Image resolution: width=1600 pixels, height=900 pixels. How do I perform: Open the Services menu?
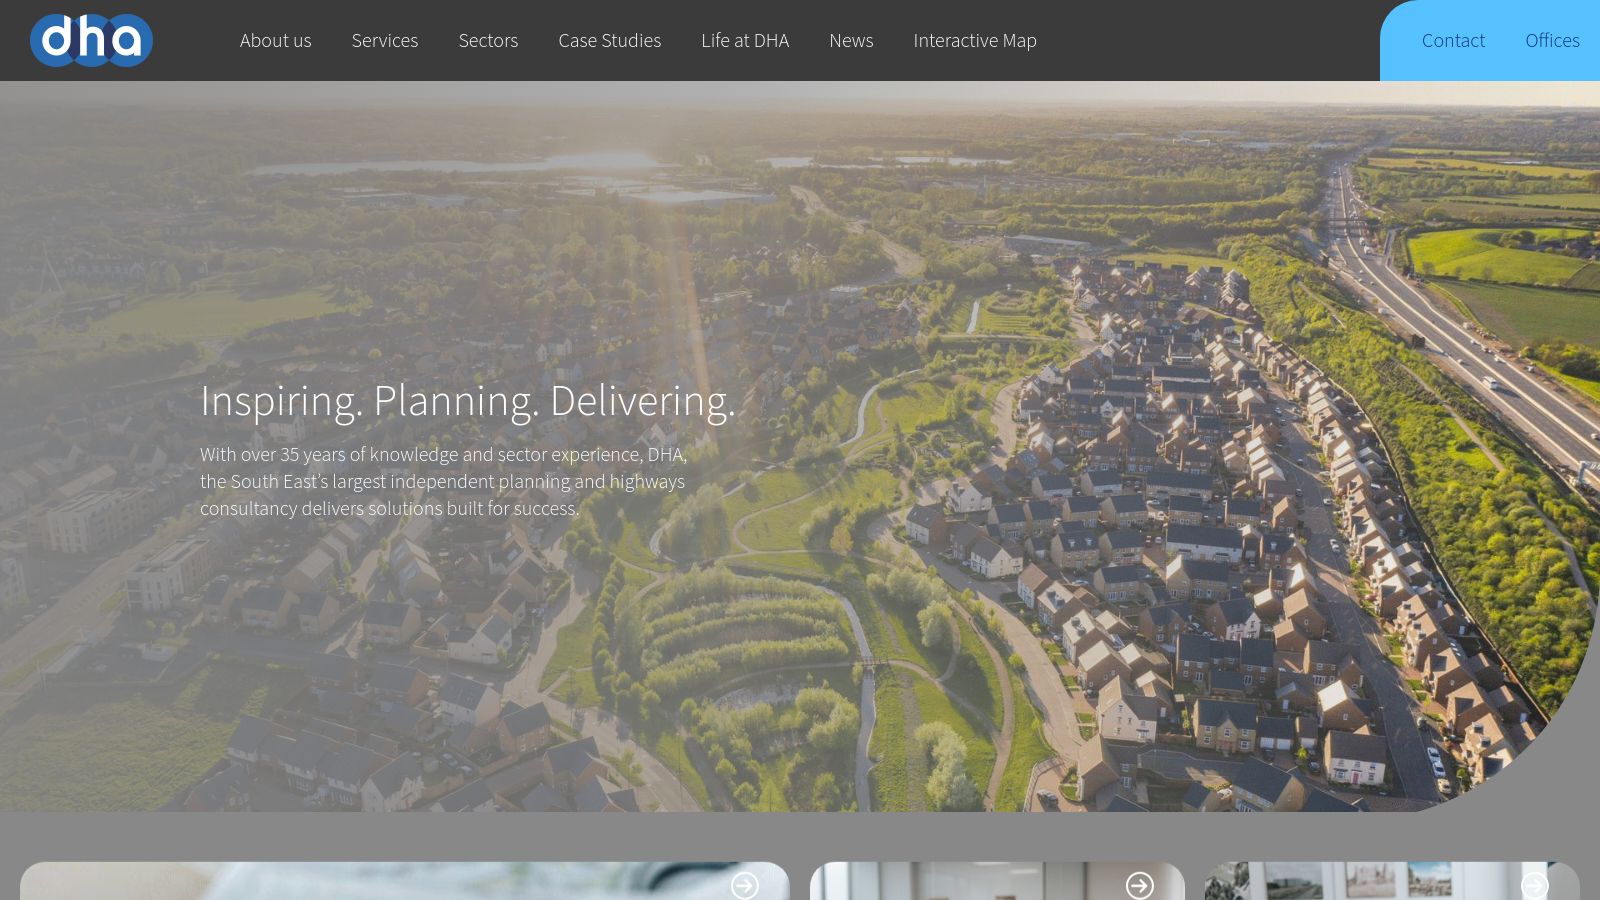(385, 40)
